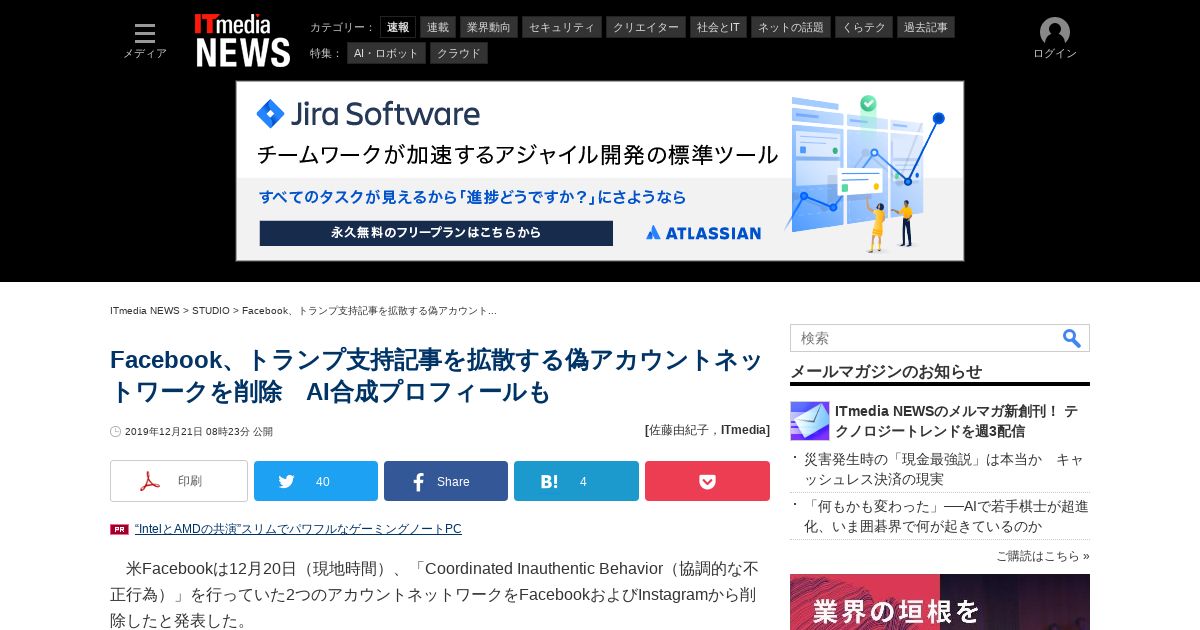The height and width of the screenshot is (630, 1200).
Task: Click the article headline about Facebook
Action: [437, 375]
